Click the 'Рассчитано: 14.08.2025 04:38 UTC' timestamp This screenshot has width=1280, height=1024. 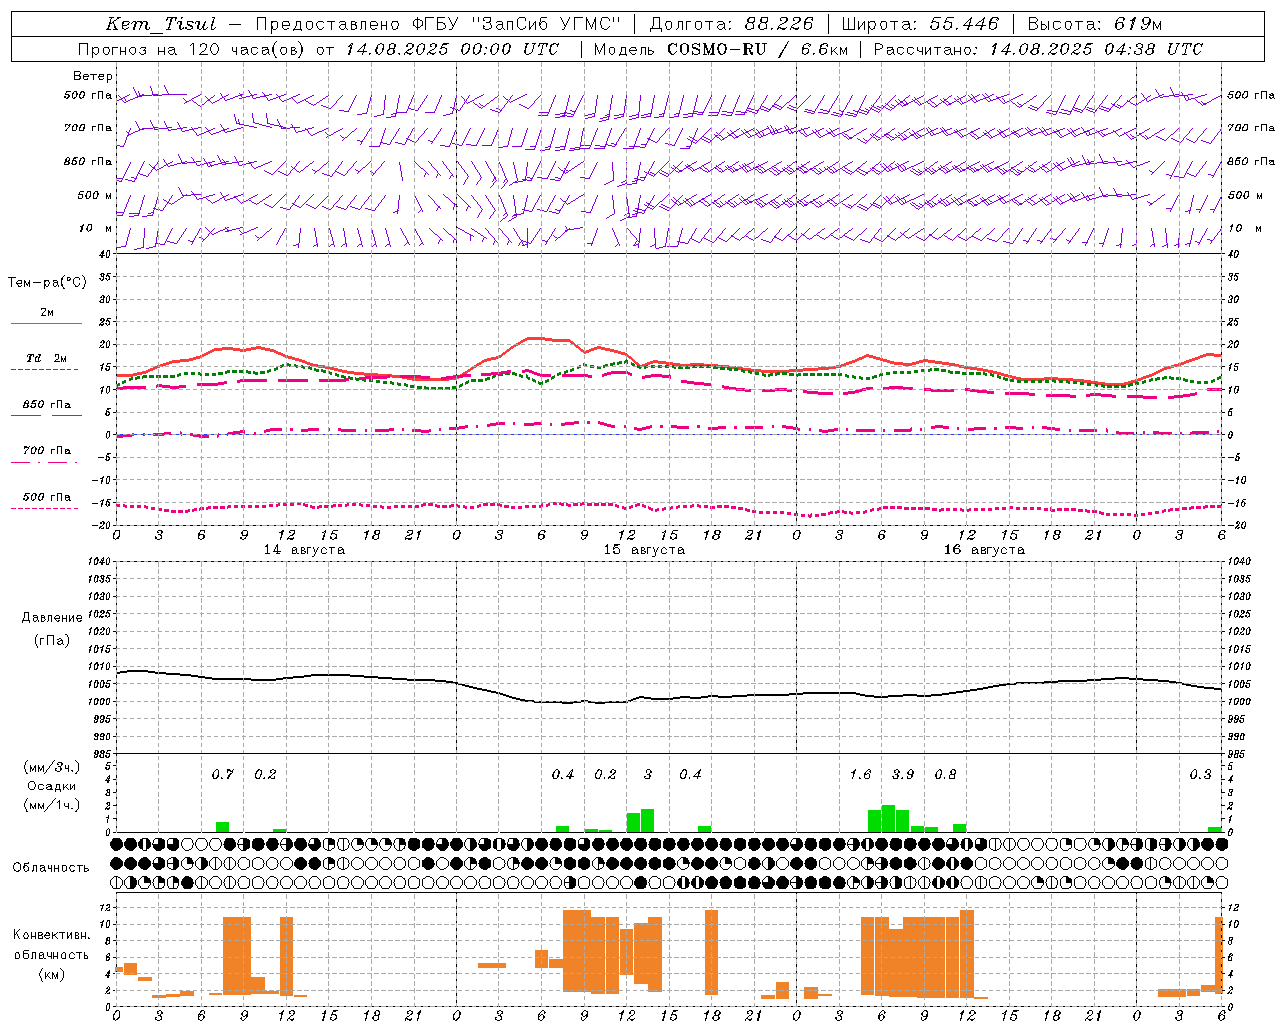(x=1038, y=49)
